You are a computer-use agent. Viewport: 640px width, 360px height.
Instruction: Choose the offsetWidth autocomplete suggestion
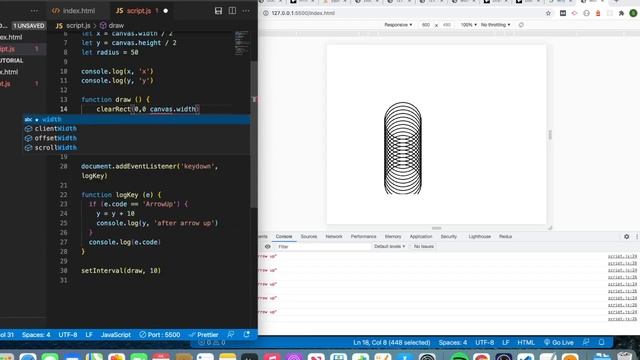pos(136,138)
